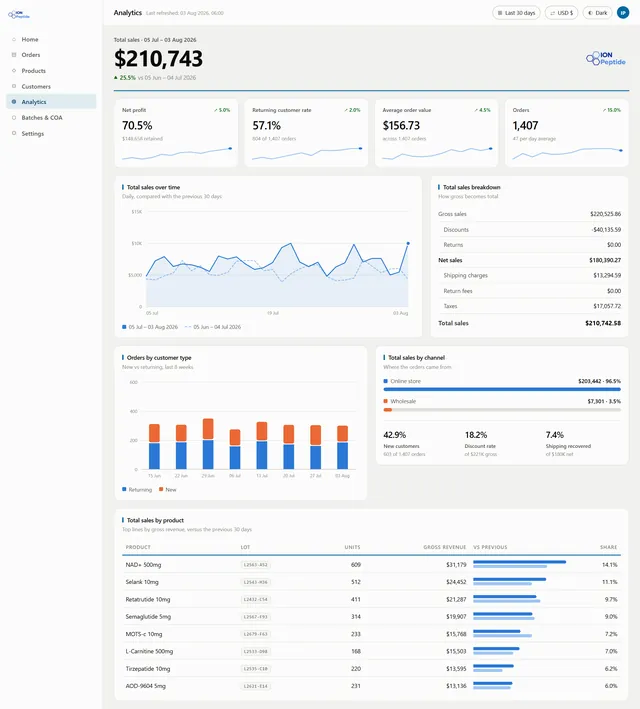
Task: Select the Tirzepatide 10mg product name
Action: (x=148, y=669)
